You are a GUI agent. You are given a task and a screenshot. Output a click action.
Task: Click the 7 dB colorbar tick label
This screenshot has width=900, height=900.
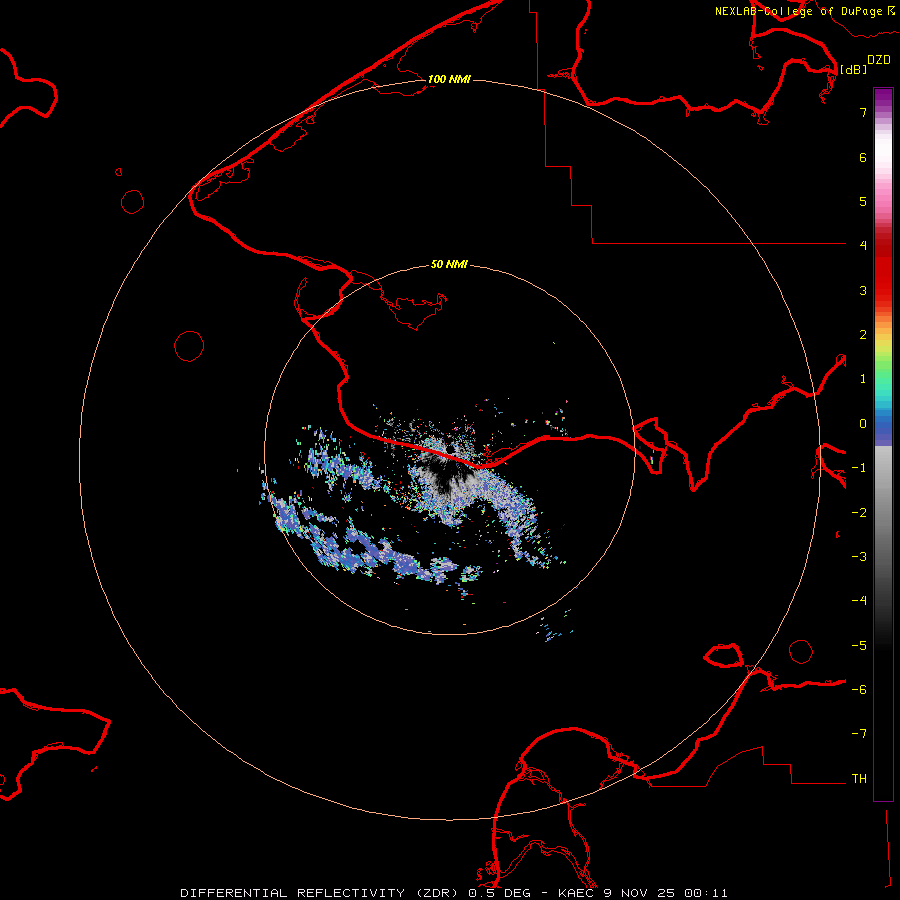(x=863, y=112)
